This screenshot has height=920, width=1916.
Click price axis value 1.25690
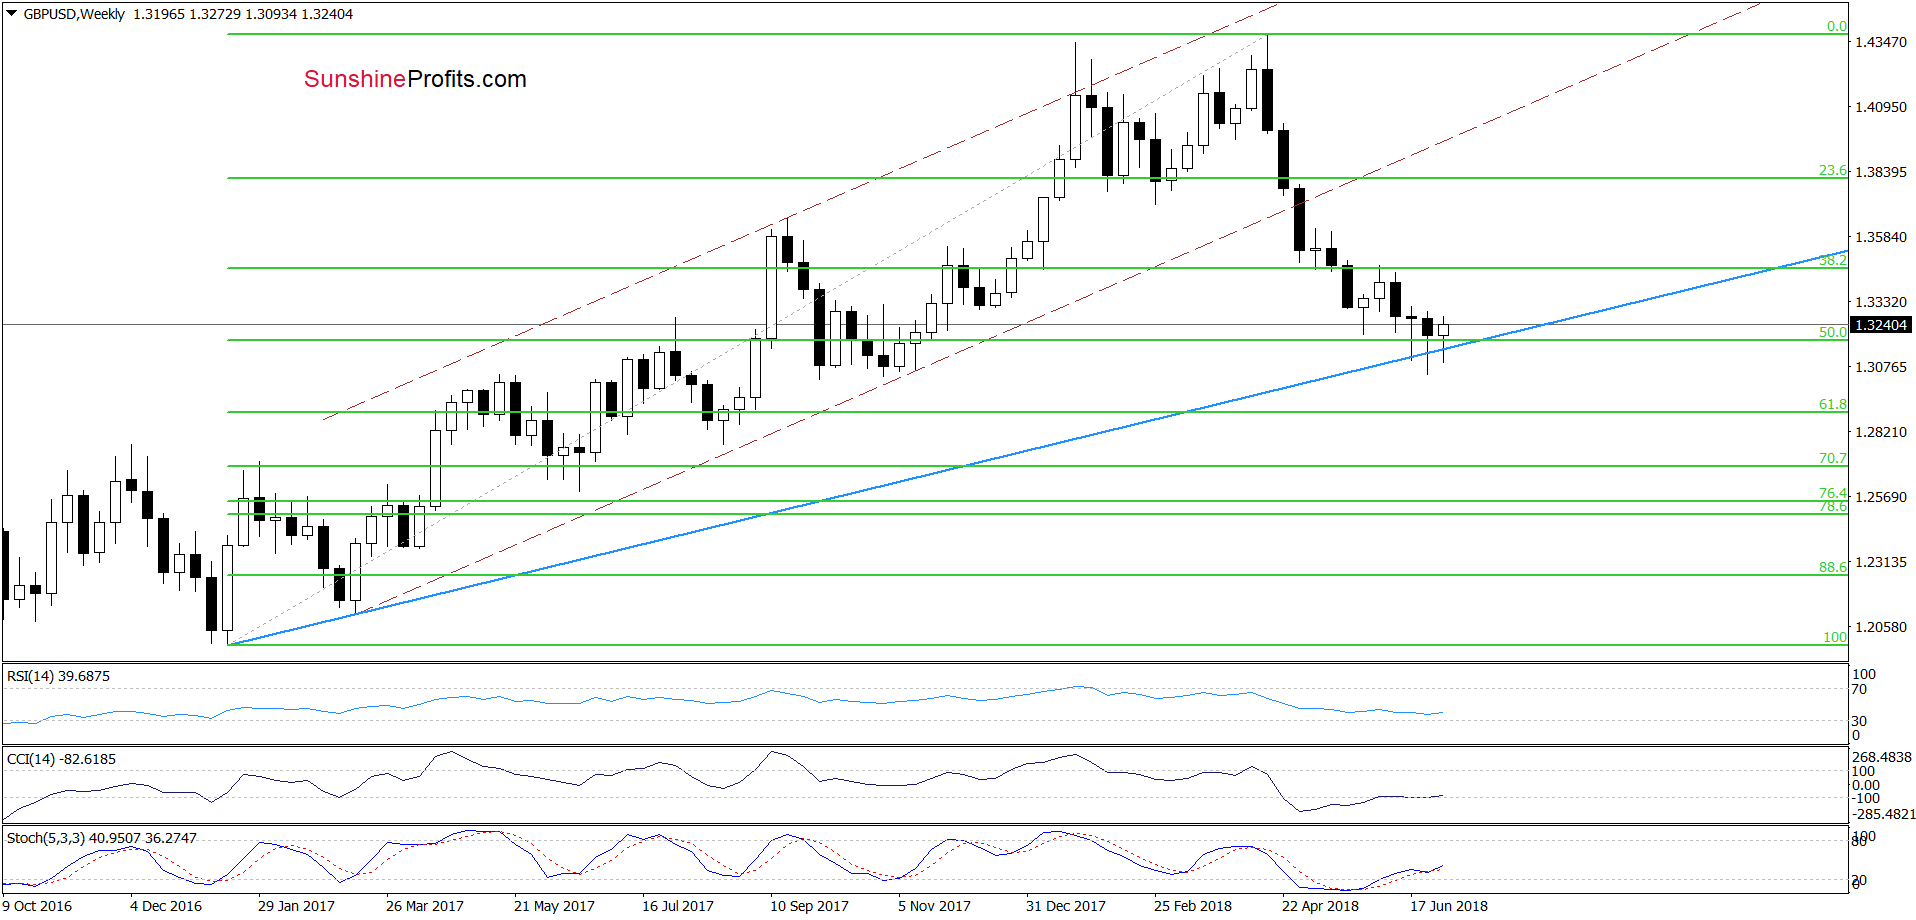pos(1881,497)
